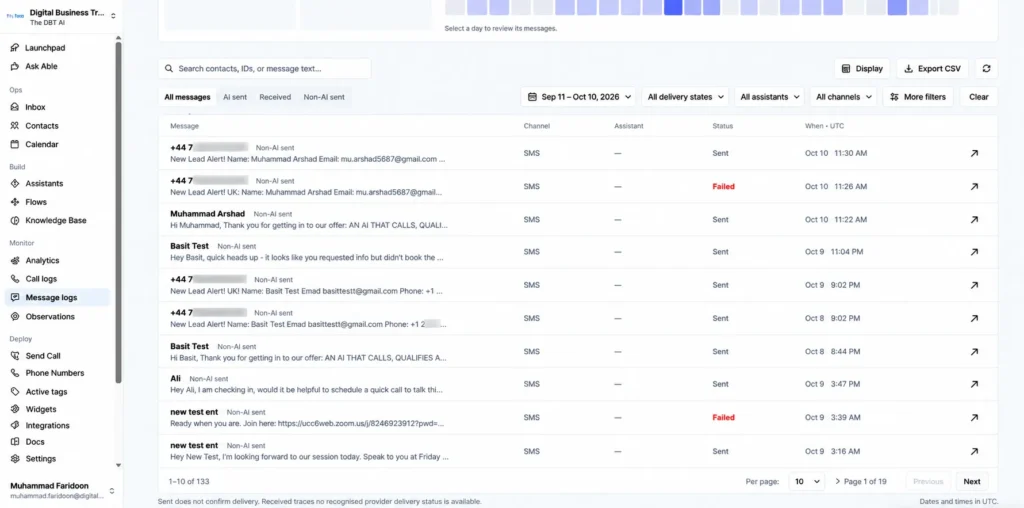The width and height of the screenshot is (1024, 508).
Task: Open the Muhammad Arshad message row
Action: [x=578, y=220]
